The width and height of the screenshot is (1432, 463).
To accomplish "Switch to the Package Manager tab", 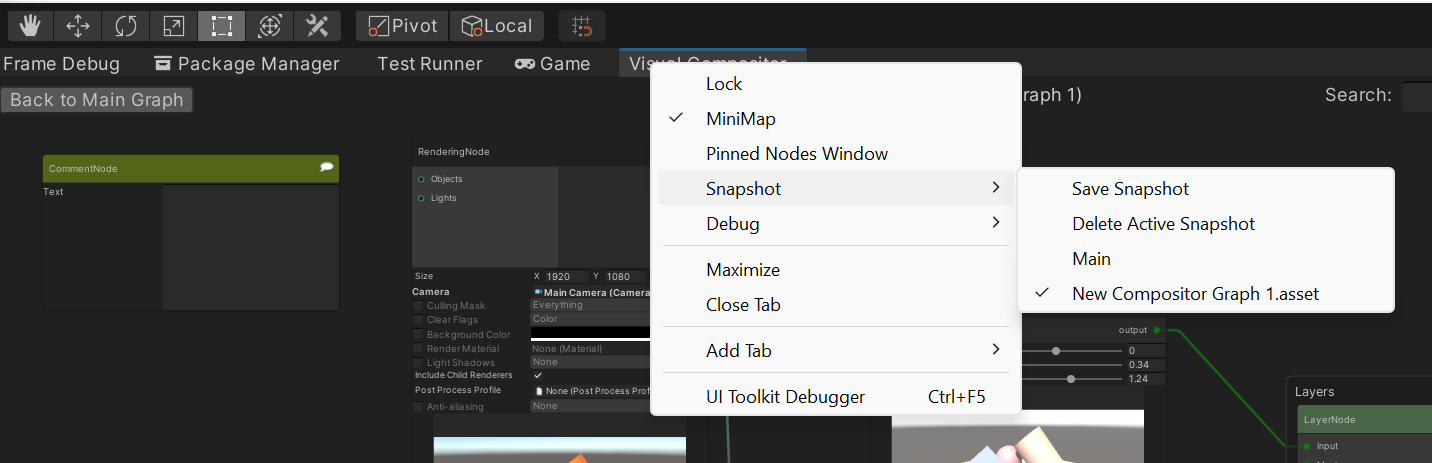I will point(247,64).
